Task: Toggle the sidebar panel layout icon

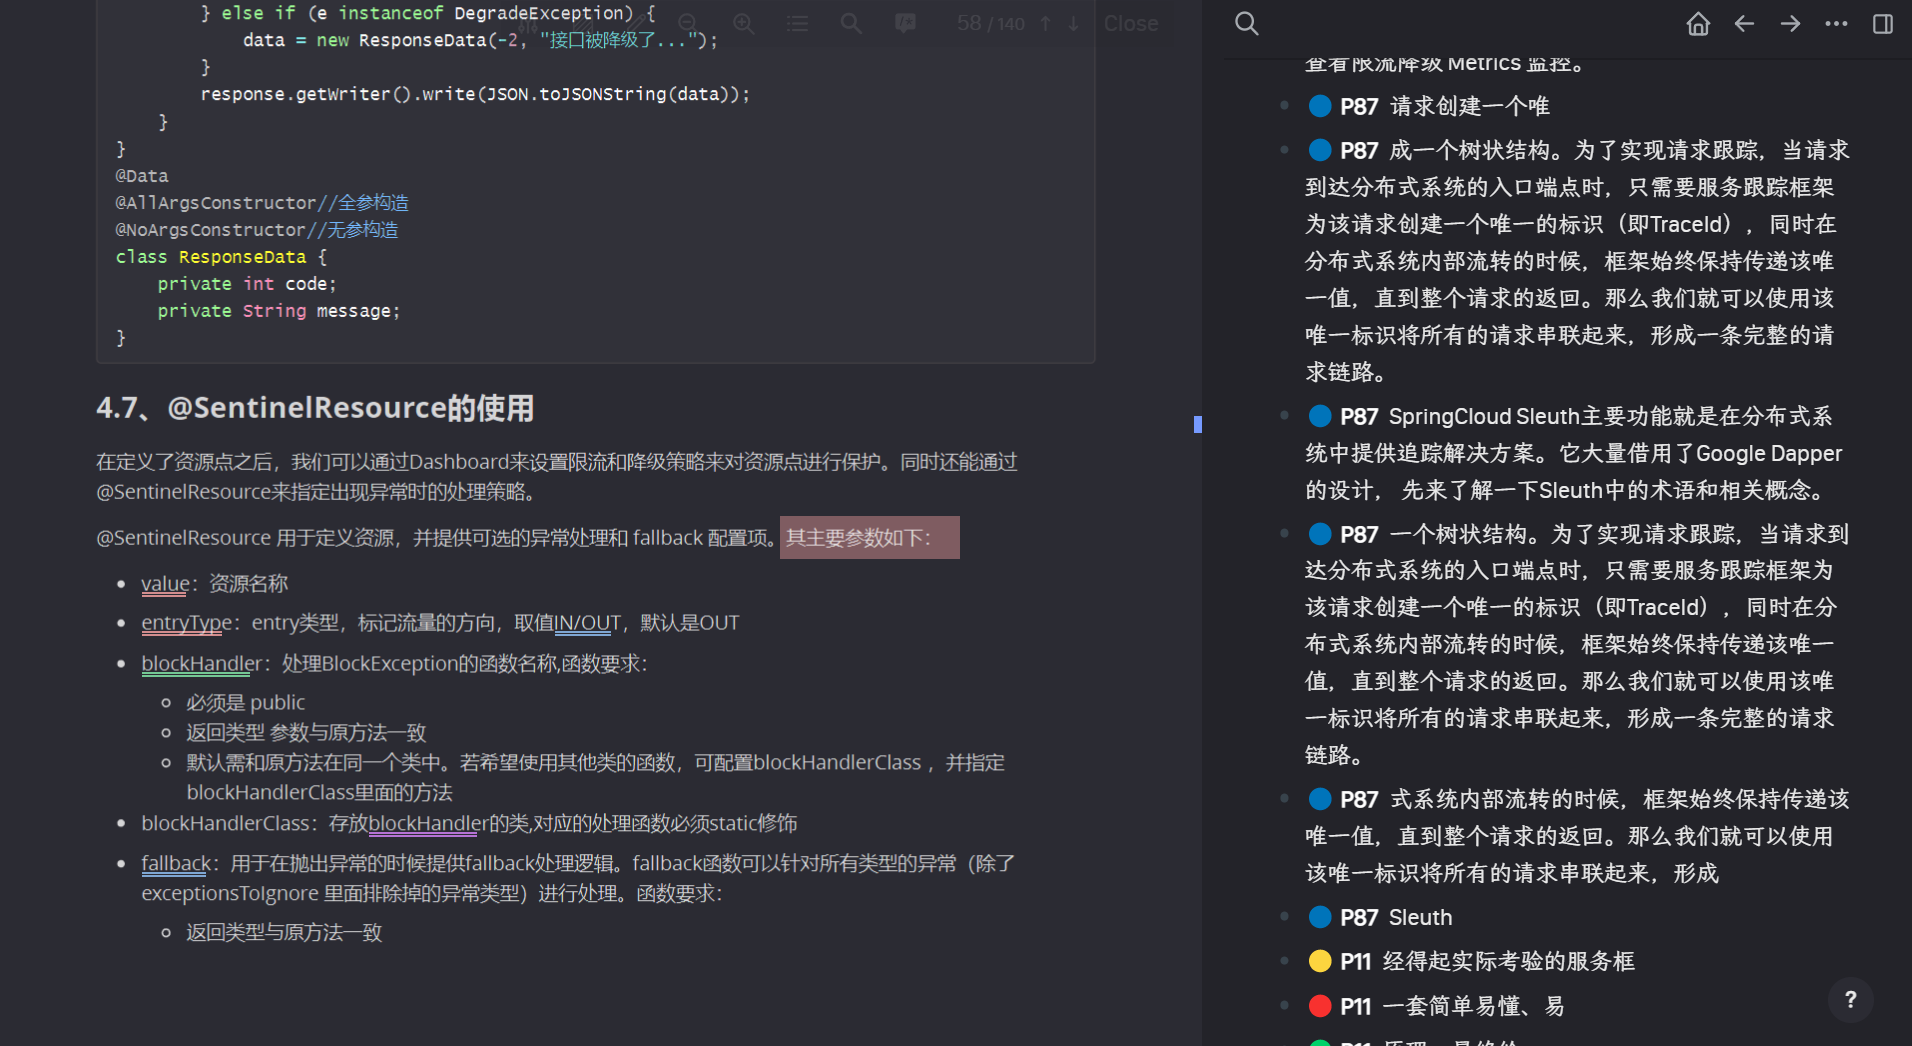Action: click(1882, 23)
